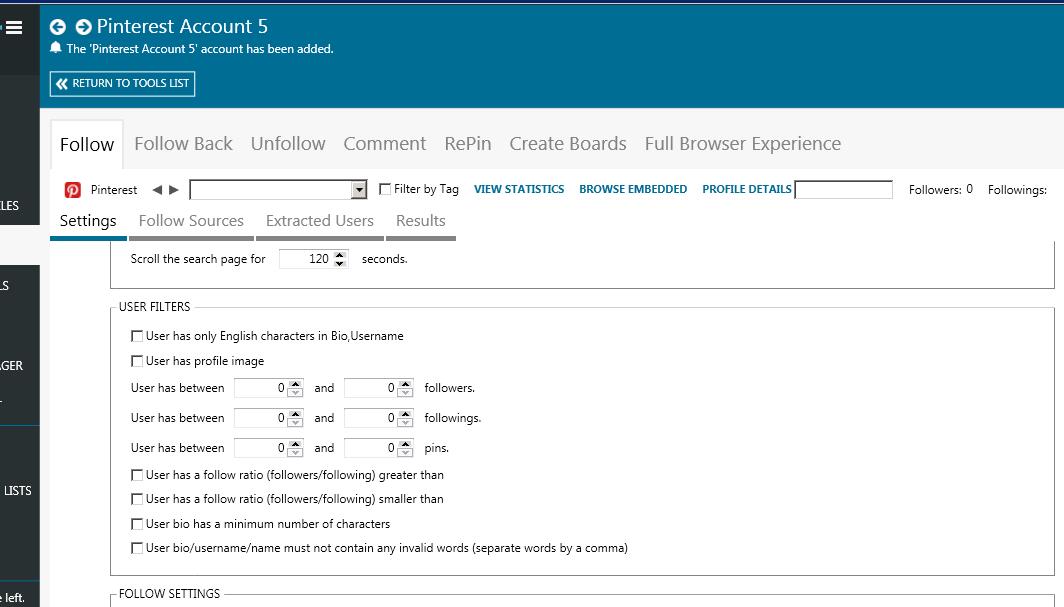The width and height of the screenshot is (1064, 607).
Task: Click the notification bell icon
Action: (56, 48)
